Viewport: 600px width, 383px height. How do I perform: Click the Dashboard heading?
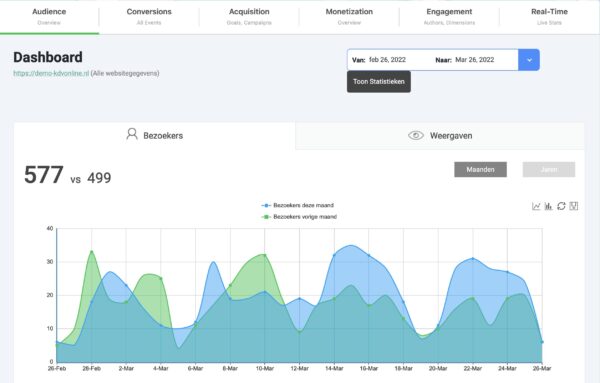point(48,57)
